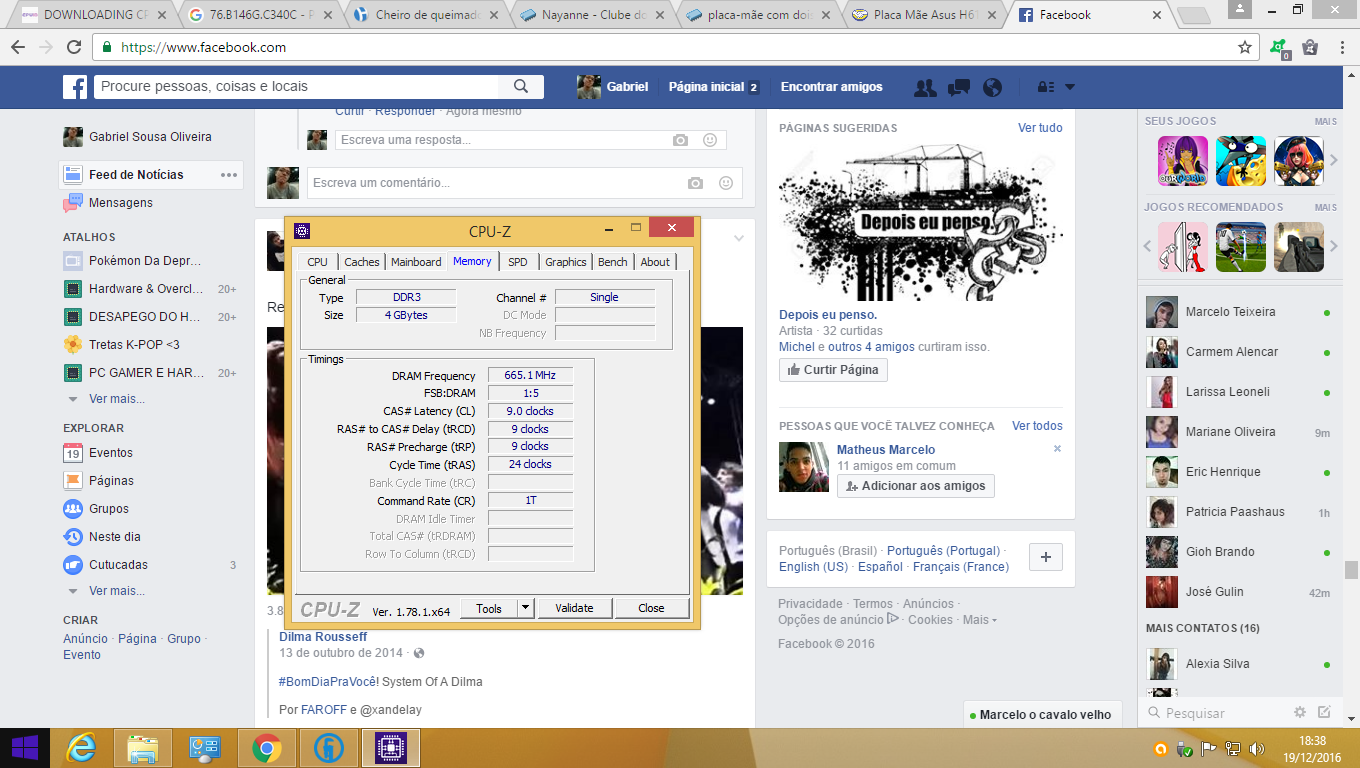Viewport: 1360px width, 768px height.
Task: Open Internet Explorer from taskbar
Action: [81, 748]
